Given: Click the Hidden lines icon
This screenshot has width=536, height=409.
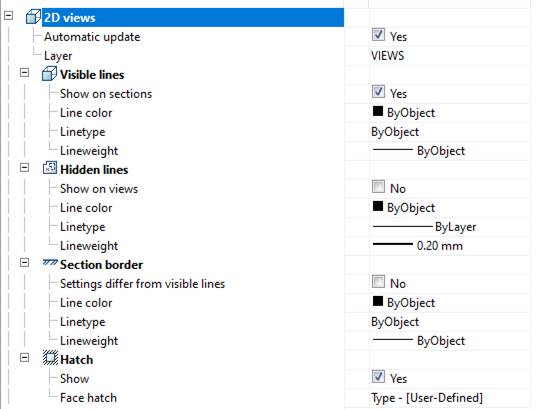Looking at the screenshot, I should coord(50,168).
